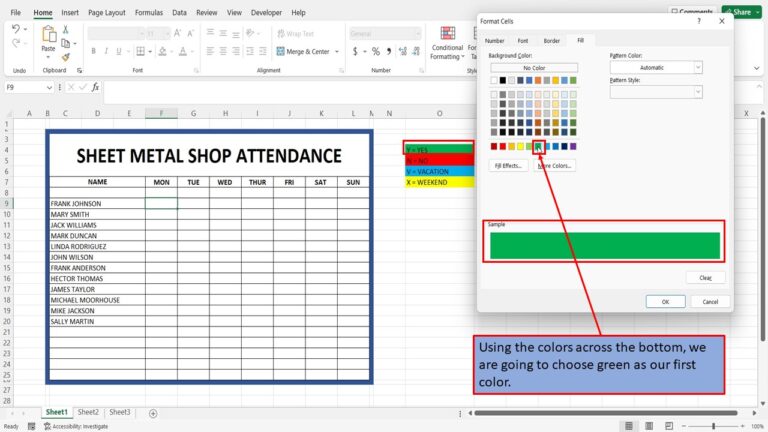Screen dimensions: 768x432
Task: Open the Border tab in Format Cells
Action: 552,41
